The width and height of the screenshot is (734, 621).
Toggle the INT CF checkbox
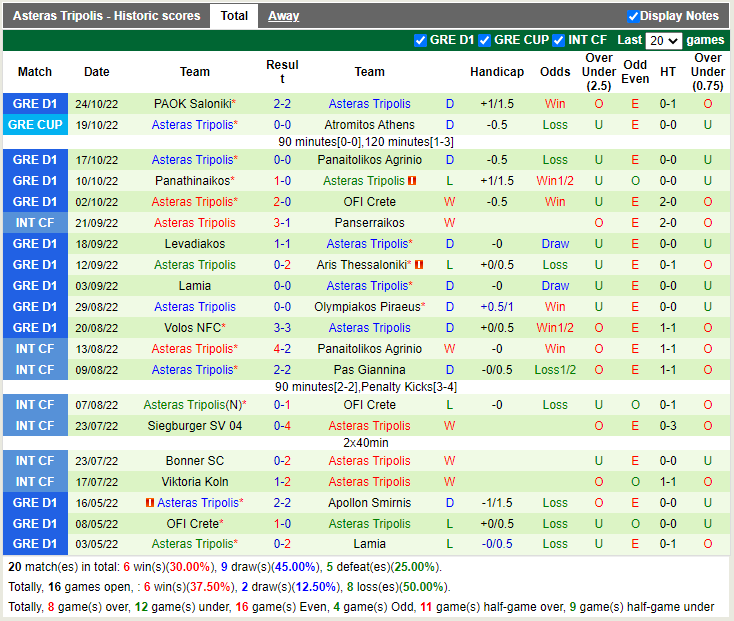[x=558, y=40]
